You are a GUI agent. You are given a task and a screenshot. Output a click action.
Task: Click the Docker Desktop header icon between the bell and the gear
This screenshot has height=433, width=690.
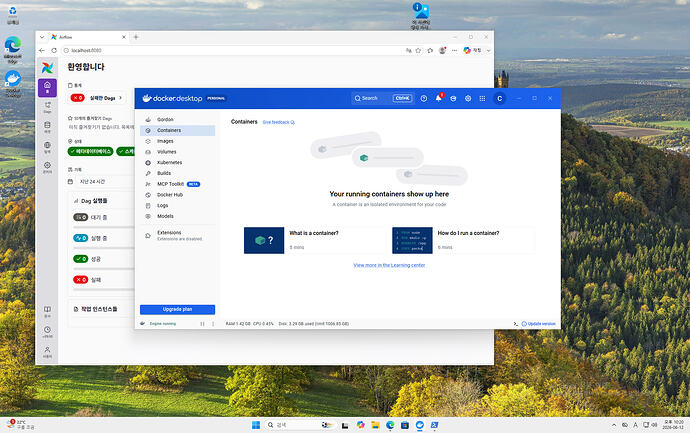(x=453, y=99)
